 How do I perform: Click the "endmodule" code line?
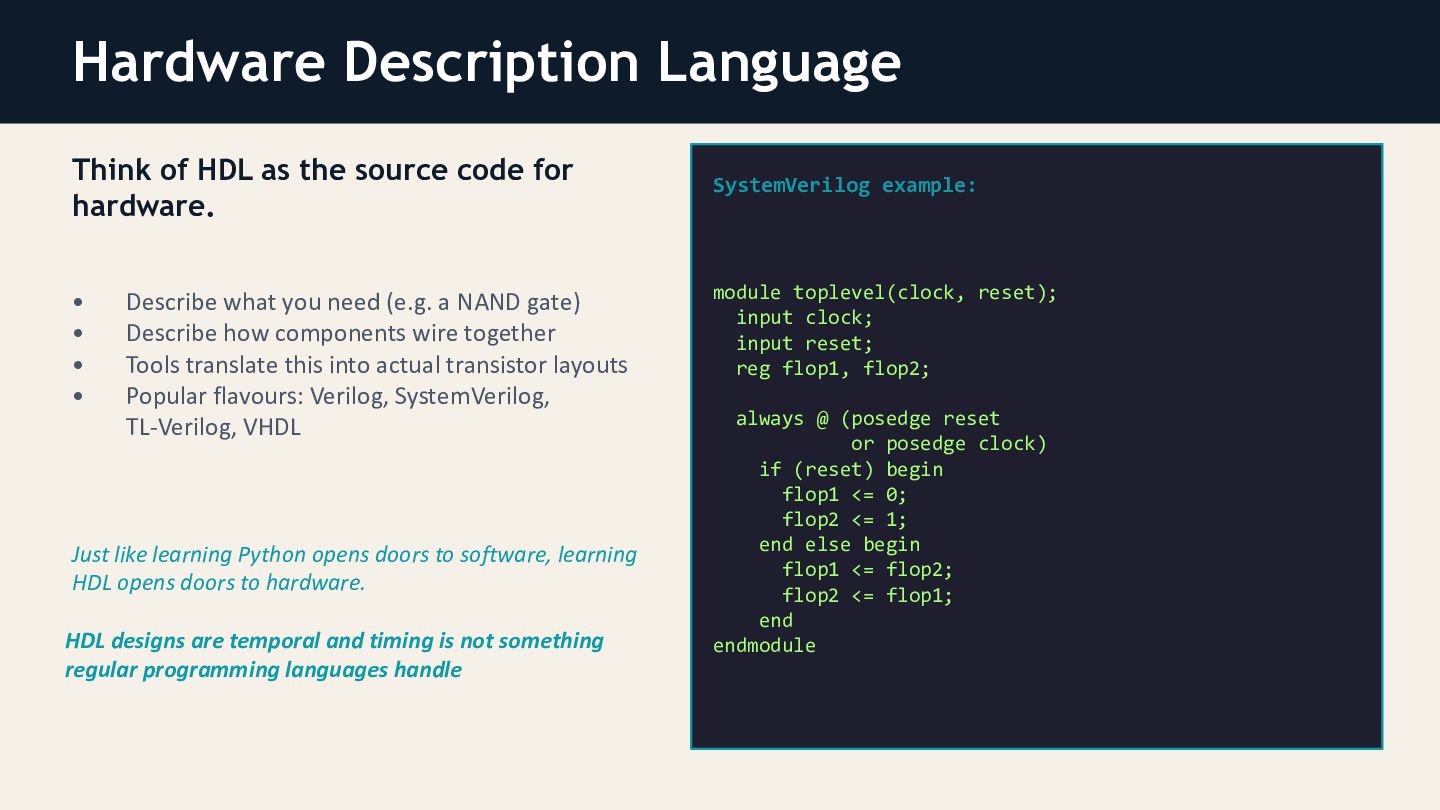[764, 646]
